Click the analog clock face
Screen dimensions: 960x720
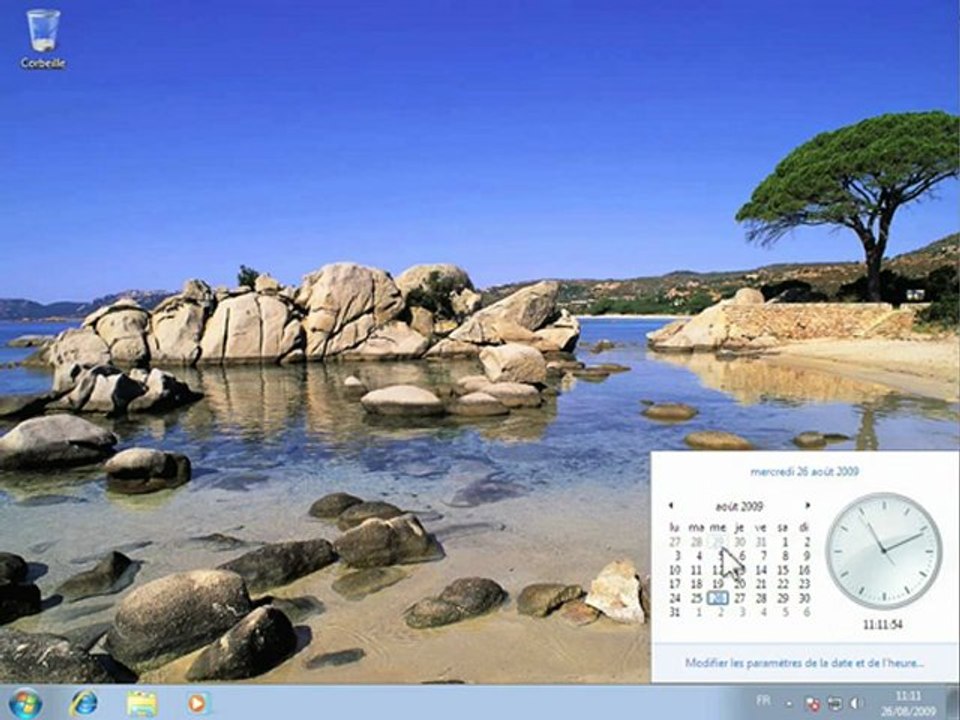883,550
